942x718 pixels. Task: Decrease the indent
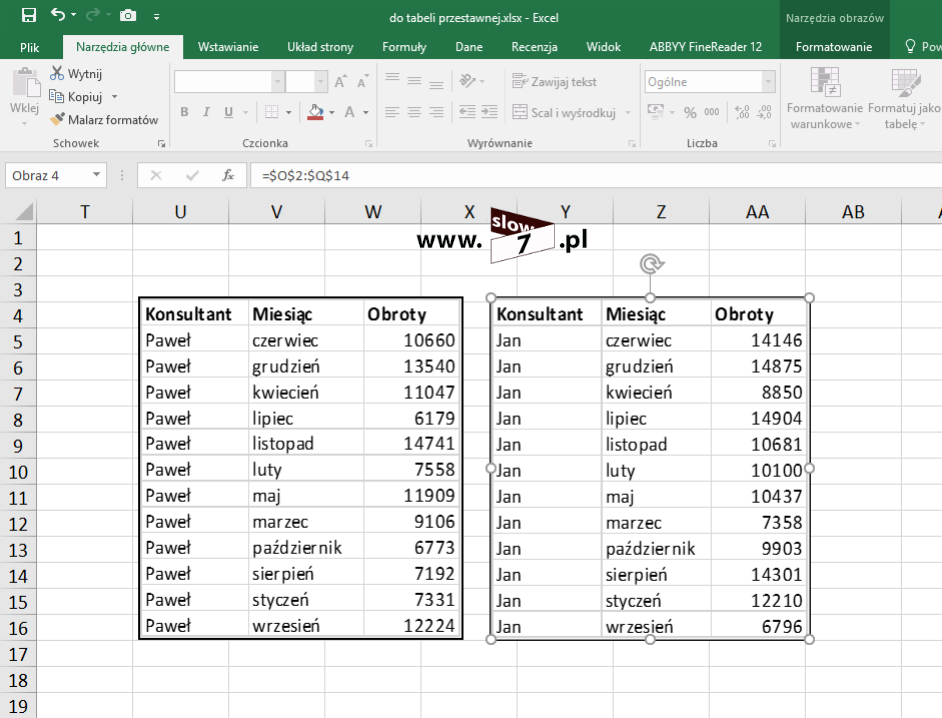[467, 112]
